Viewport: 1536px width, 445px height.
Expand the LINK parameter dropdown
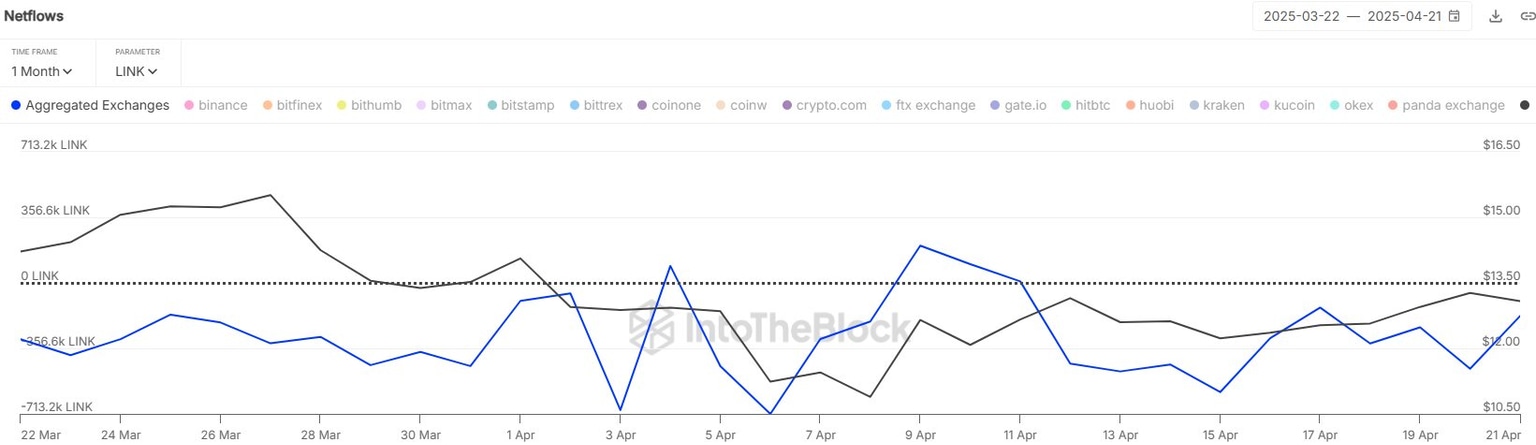coord(136,71)
